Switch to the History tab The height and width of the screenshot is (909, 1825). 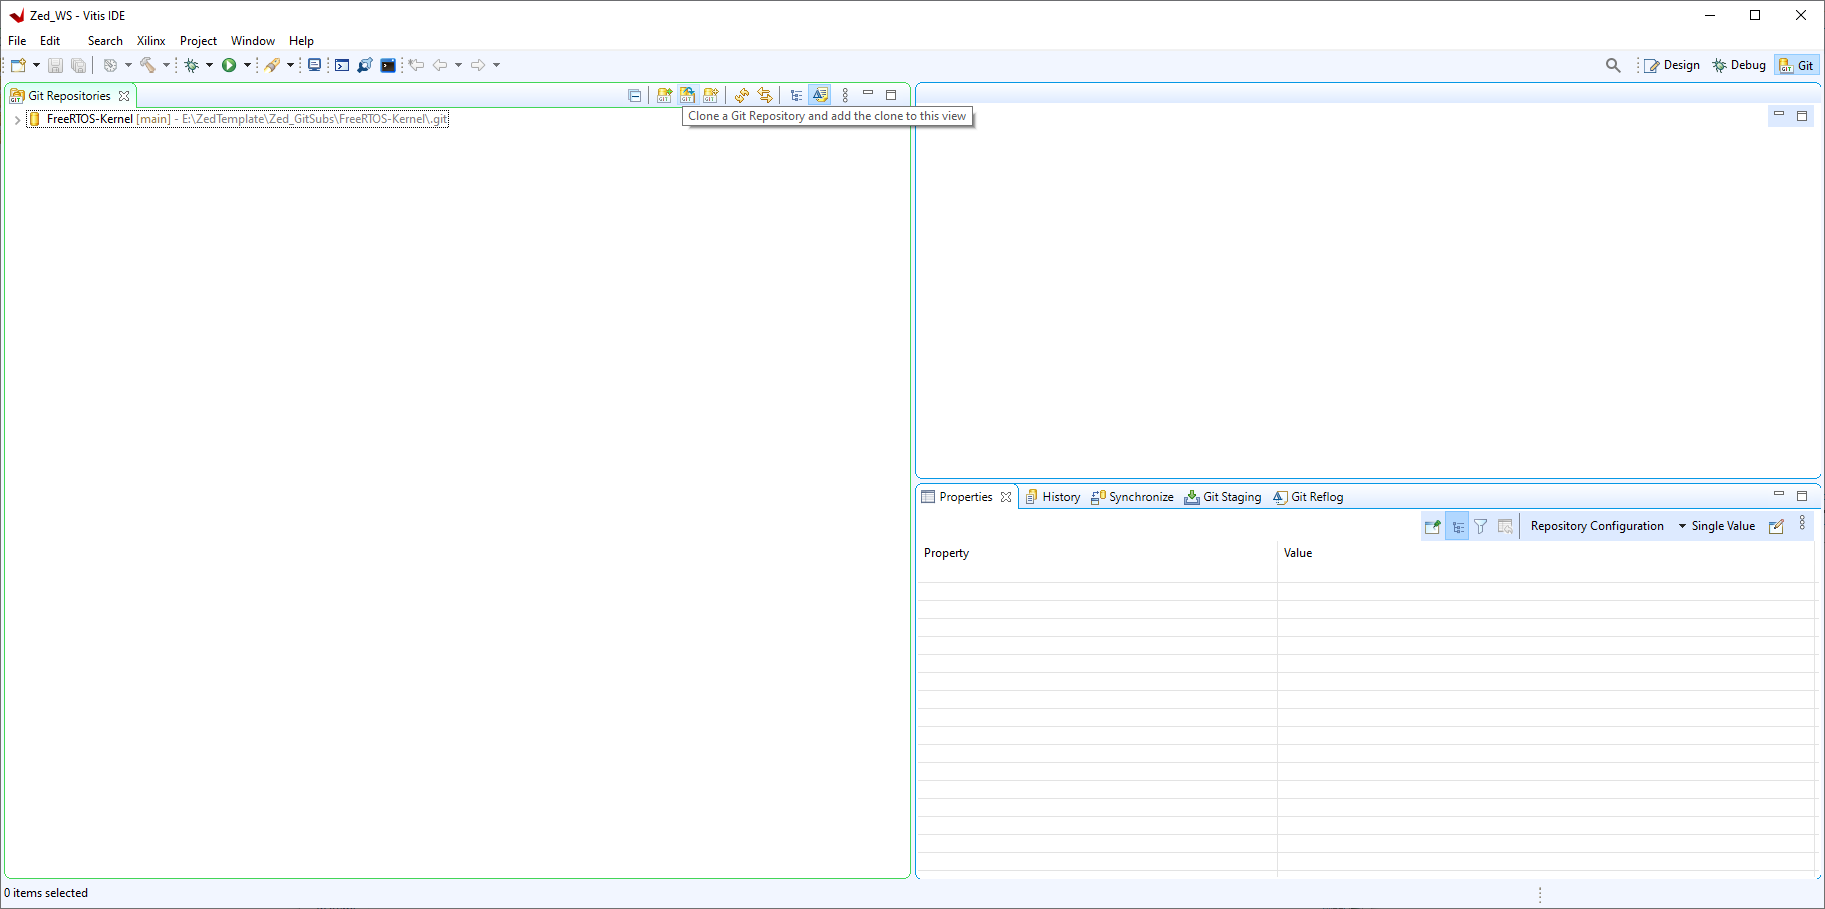tap(1053, 497)
